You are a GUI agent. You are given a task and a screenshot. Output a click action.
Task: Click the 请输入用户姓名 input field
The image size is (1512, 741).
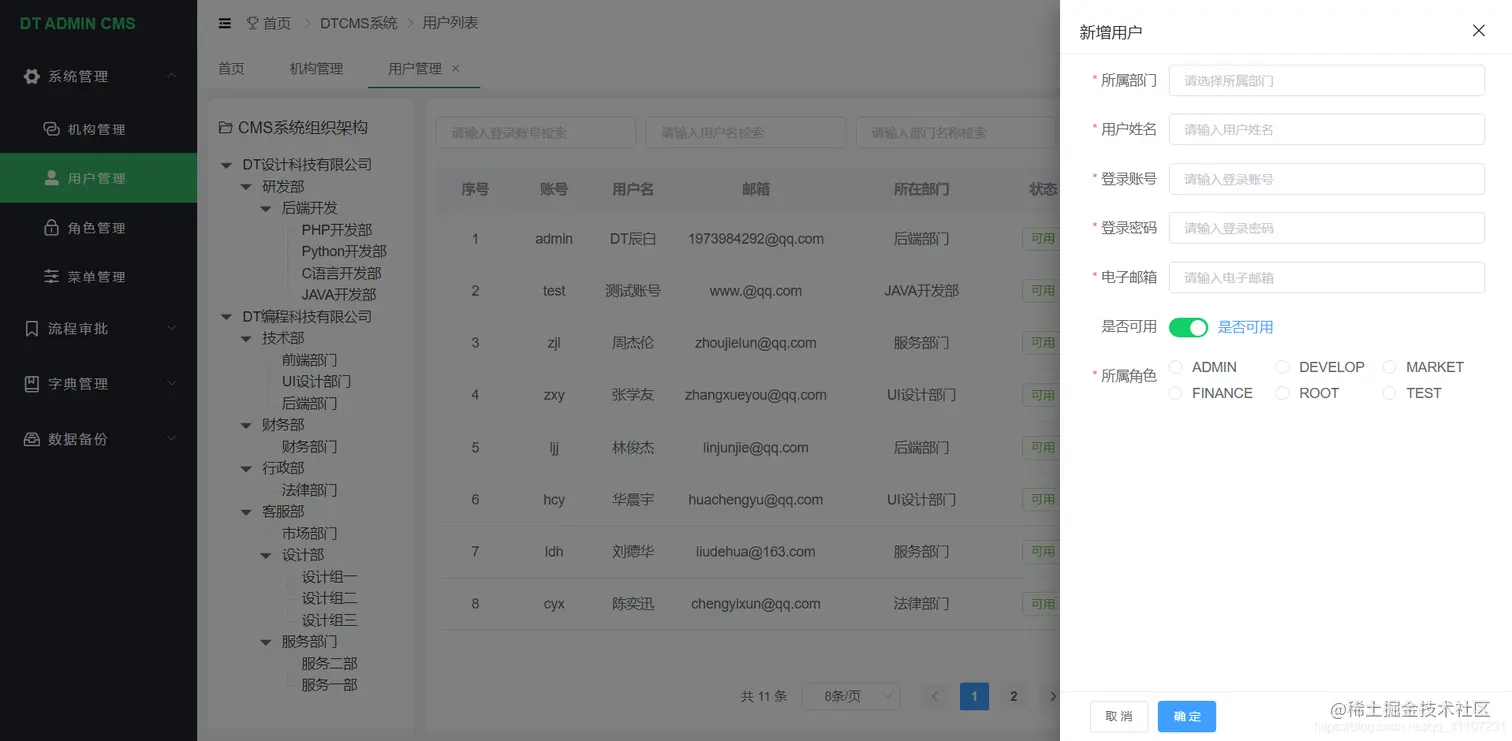click(1326, 129)
